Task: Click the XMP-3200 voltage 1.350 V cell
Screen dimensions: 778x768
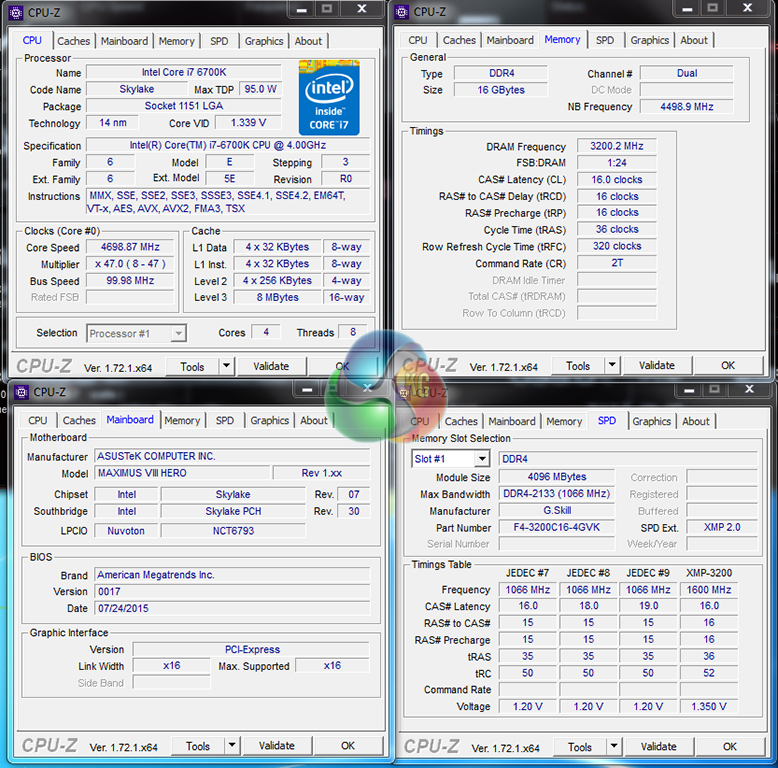Action: 709,706
